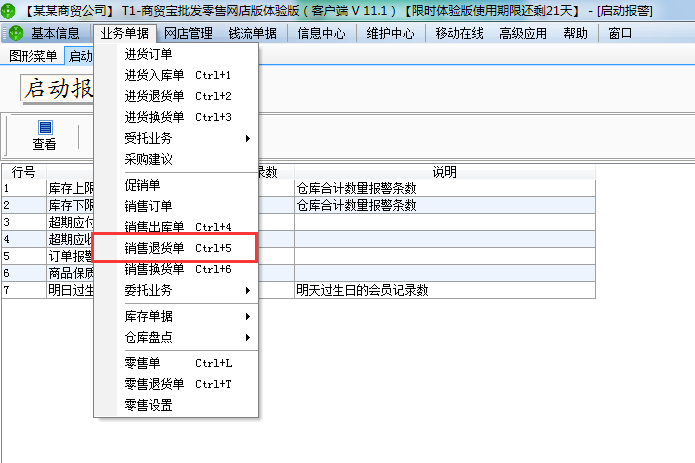Switch to the 图形菜单 tab
The width and height of the screenshot is (695, 463).
point(33,56)
